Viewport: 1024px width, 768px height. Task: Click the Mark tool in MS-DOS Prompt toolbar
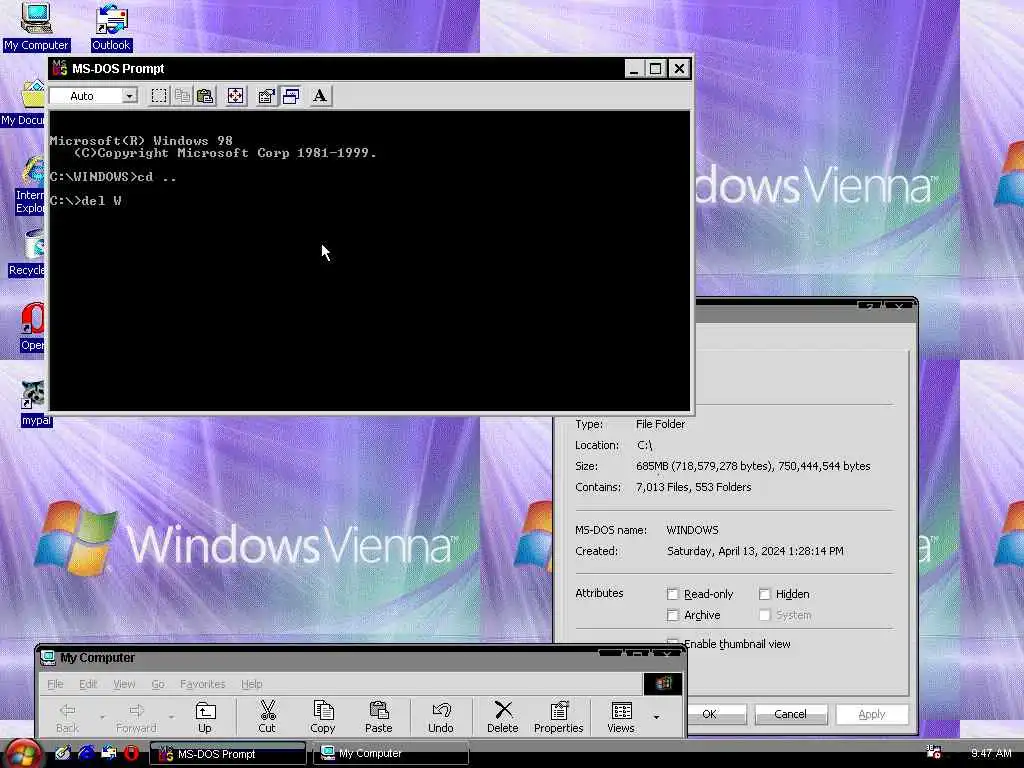(x=159, y=96)
